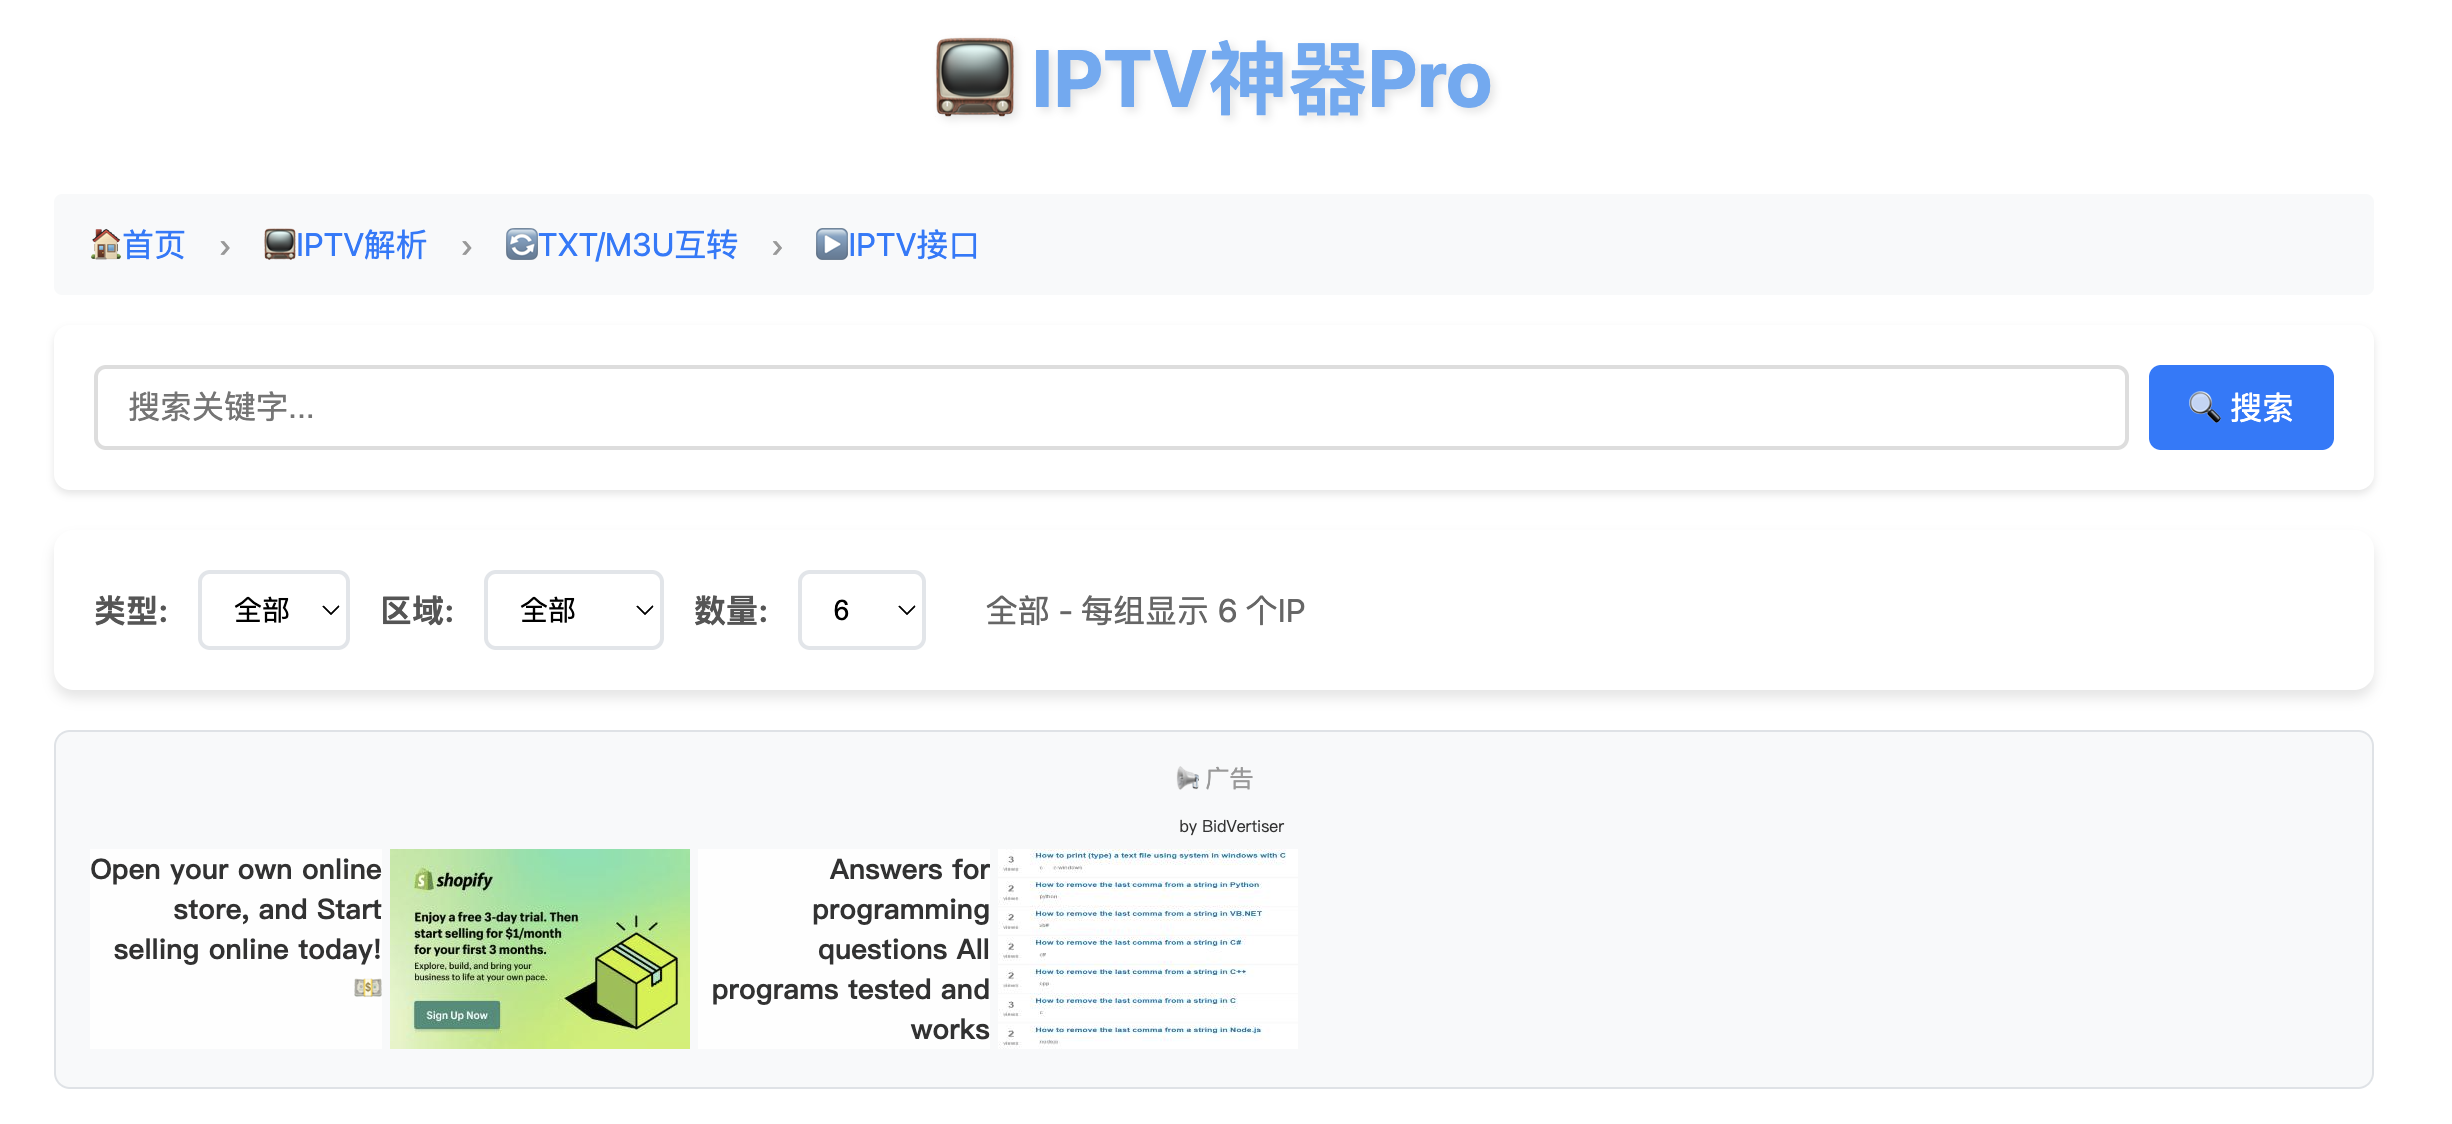Click the by BidVertiser link
The width and height of the screenshot is (2452, 1124).
[x=1231, y=826]
